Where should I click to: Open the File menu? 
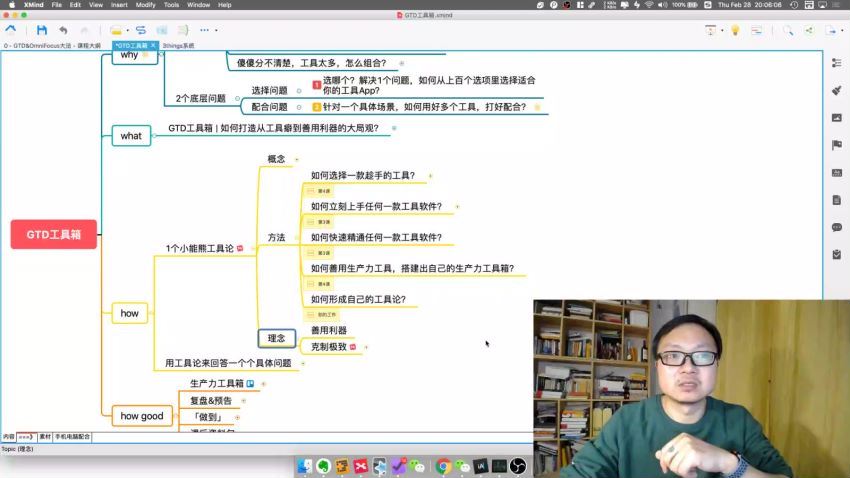(x=56, y=5)
